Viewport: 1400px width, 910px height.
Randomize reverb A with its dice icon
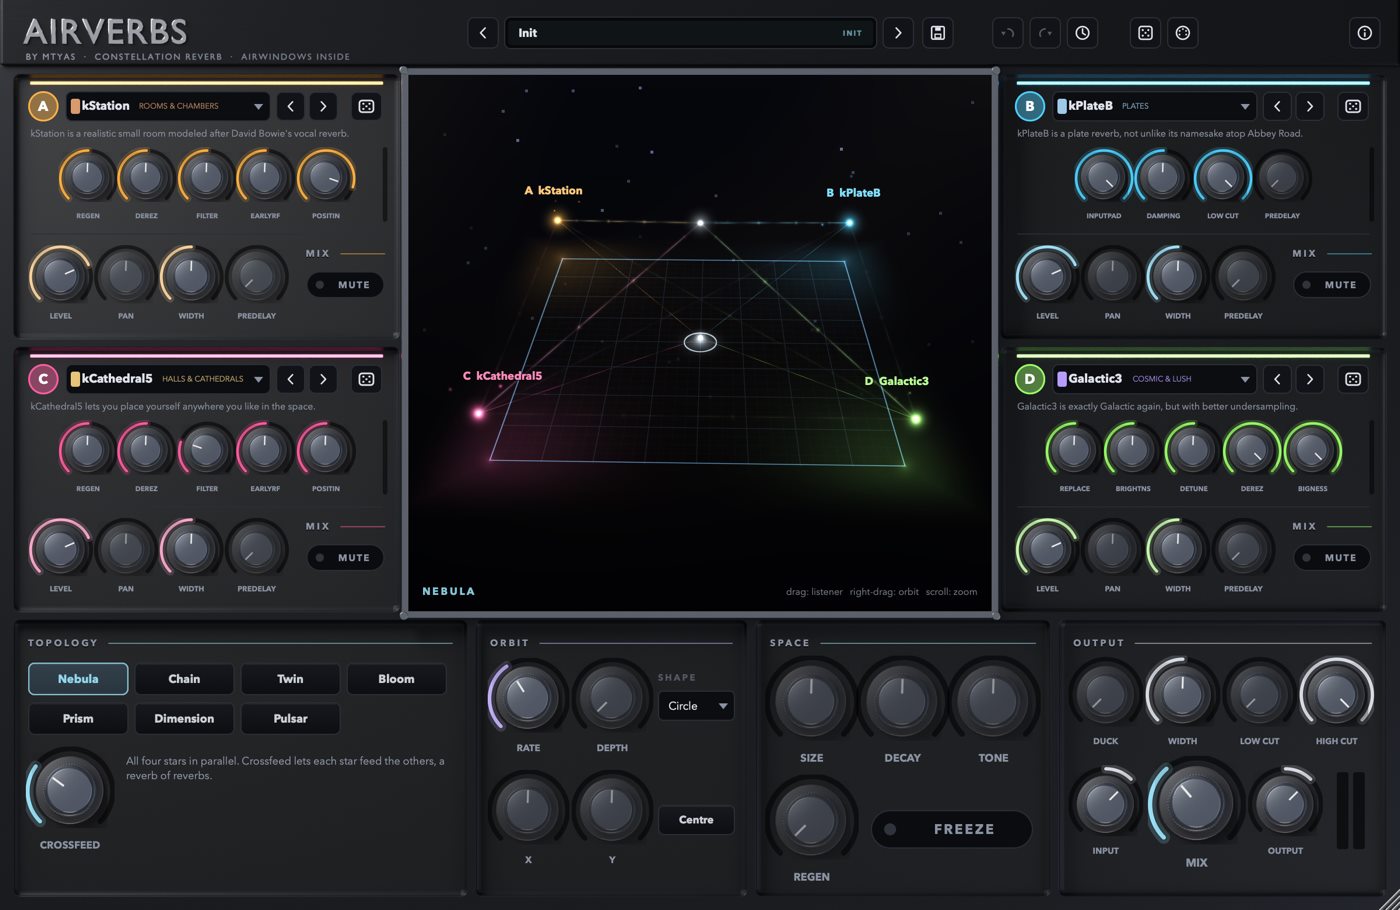367,106
